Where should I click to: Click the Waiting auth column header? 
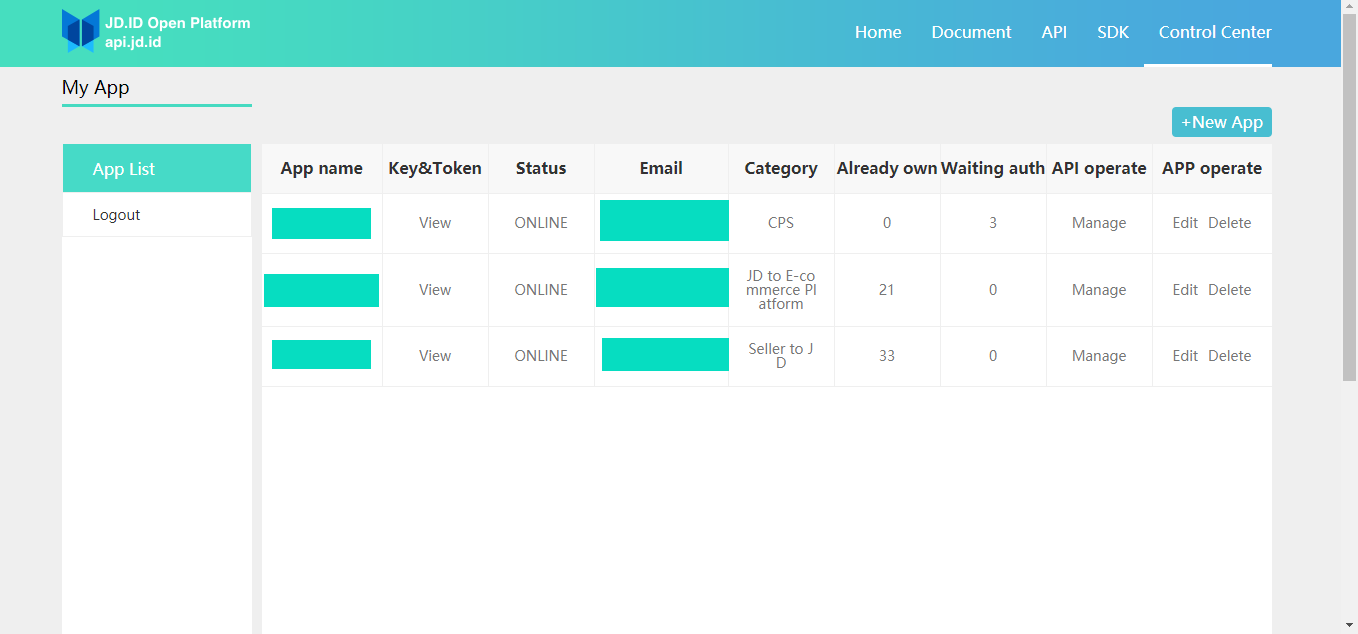click(993, 168)
